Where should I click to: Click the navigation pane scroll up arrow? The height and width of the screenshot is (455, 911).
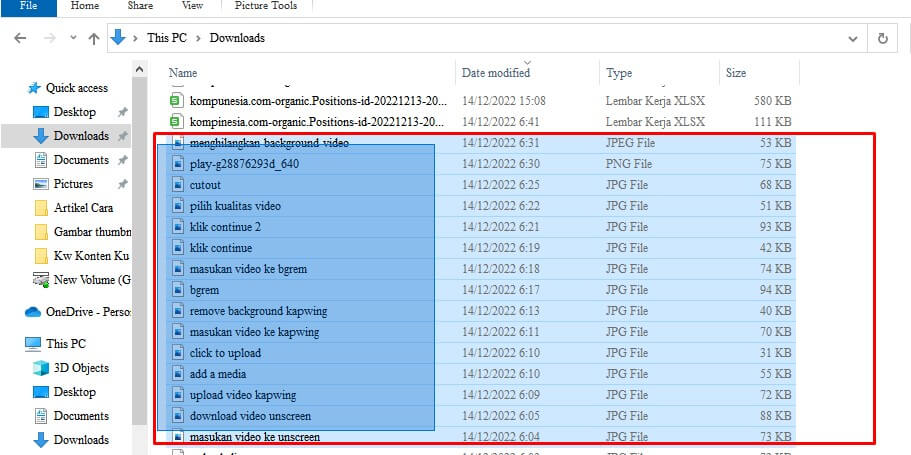[139, 69]
